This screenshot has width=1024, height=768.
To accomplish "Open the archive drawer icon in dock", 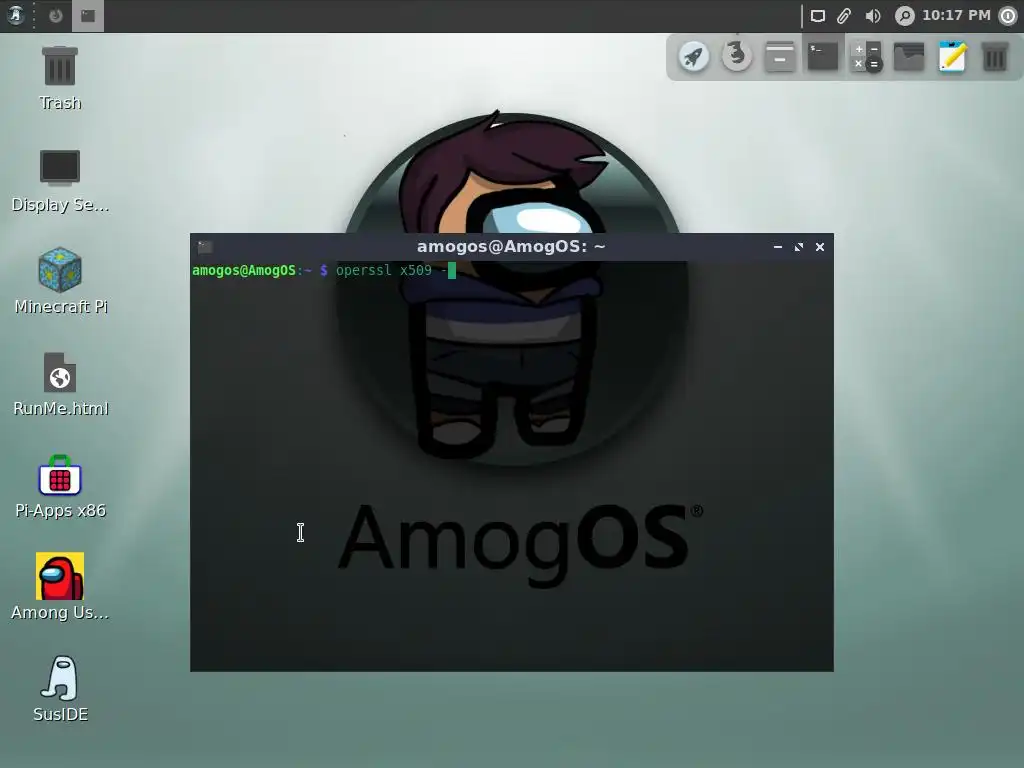I will (x=780, y=57).
